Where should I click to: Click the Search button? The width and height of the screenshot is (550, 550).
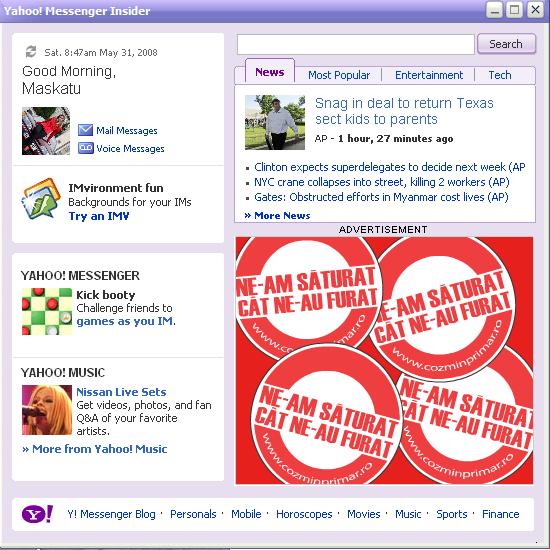click(x=506, y=44)
